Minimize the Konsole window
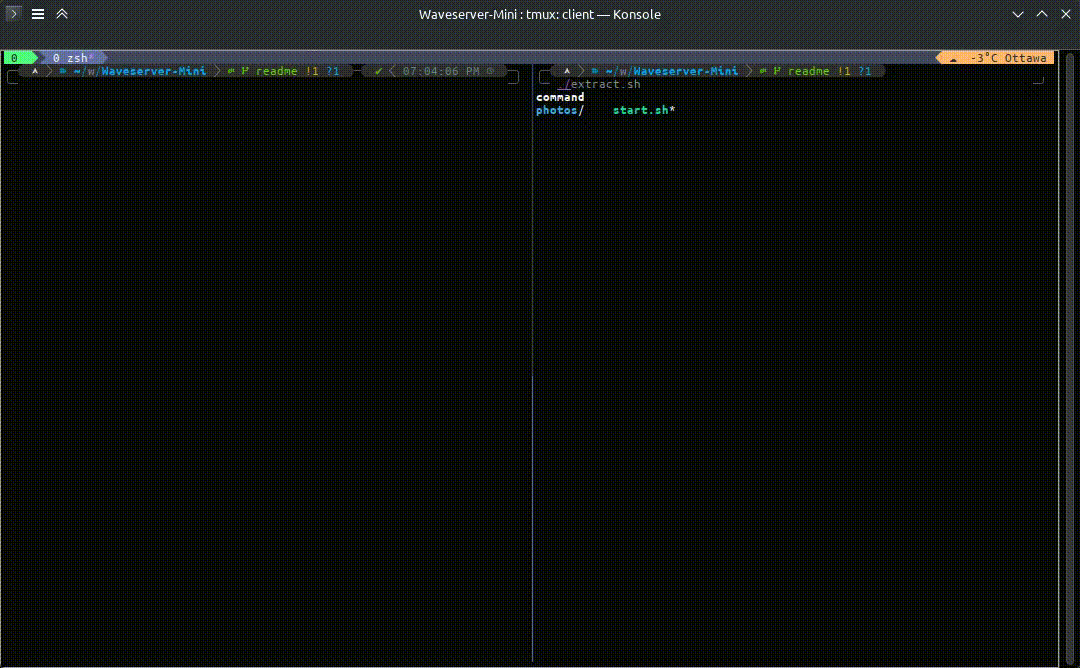The width and height of the screenshot is (1080, 668). (x=1018, y=14)
